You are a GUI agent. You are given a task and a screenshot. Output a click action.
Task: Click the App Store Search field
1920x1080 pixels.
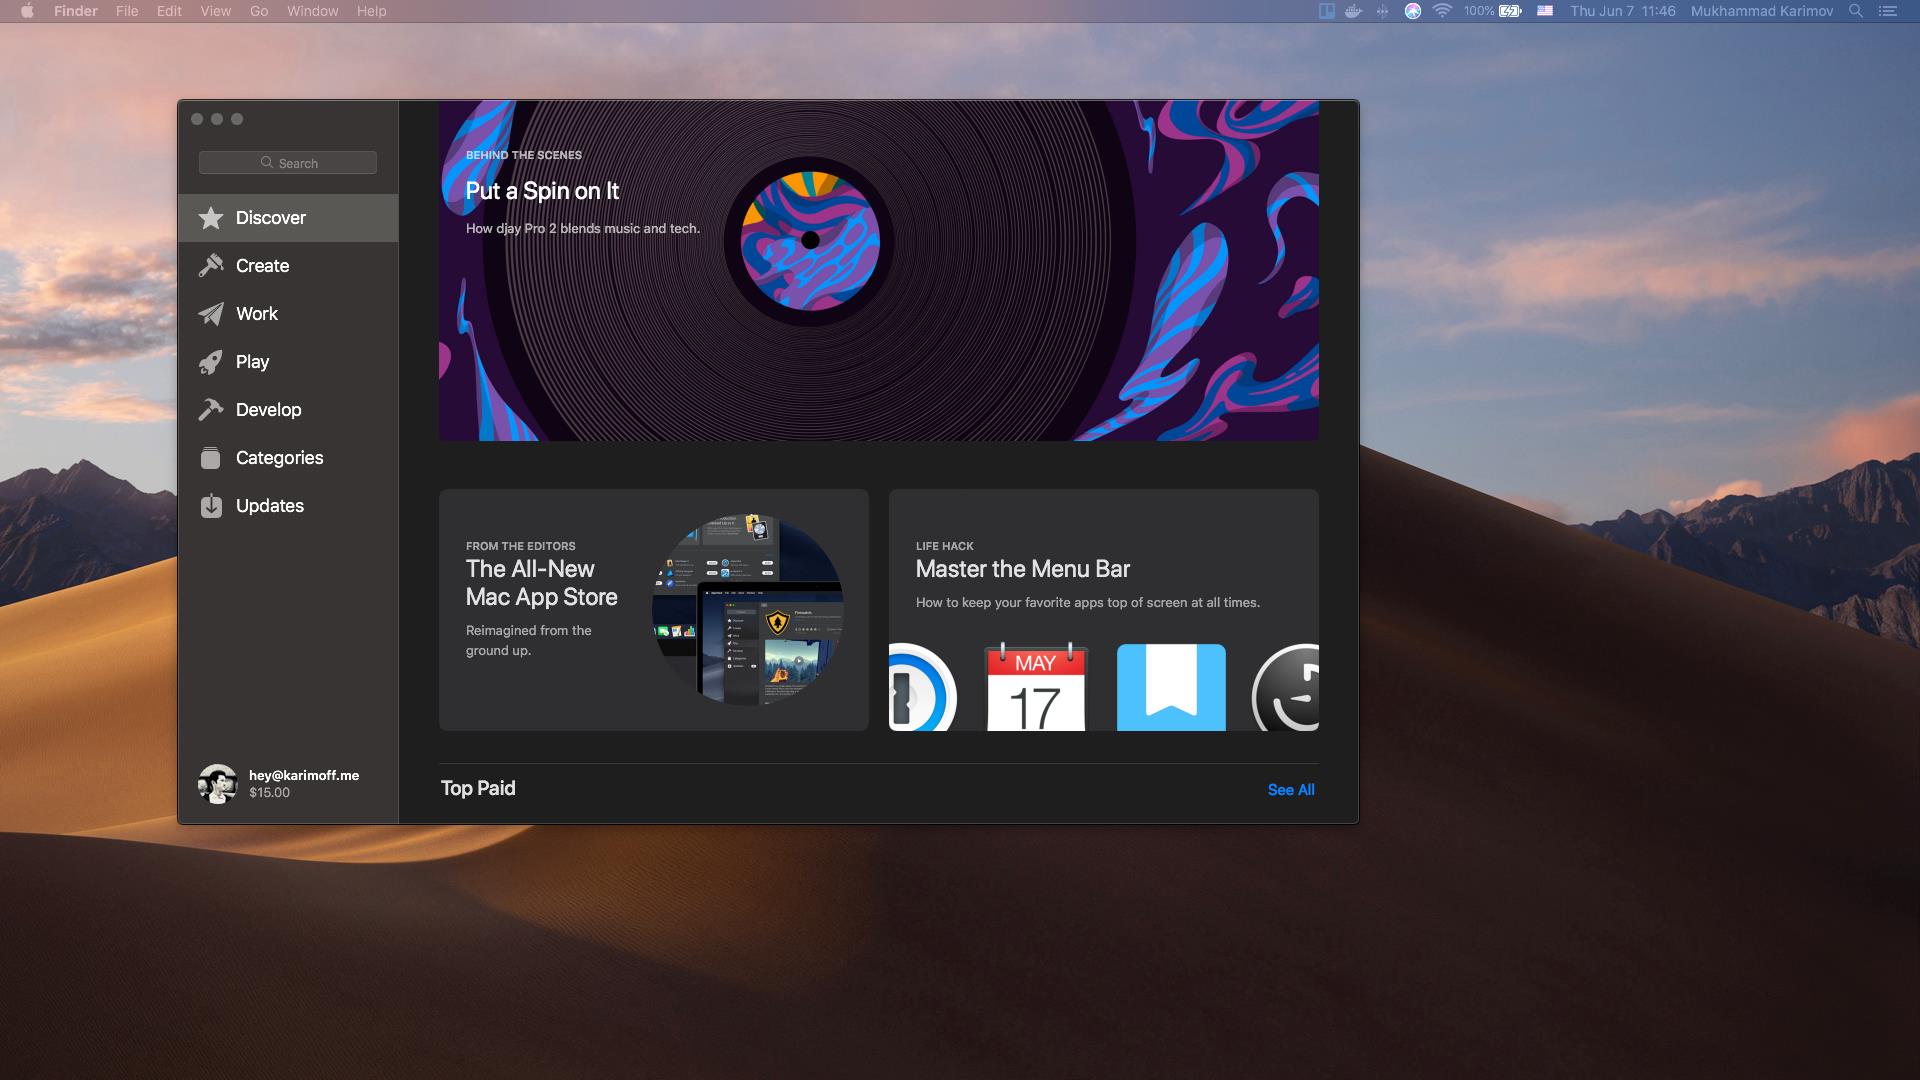(288, 163)
